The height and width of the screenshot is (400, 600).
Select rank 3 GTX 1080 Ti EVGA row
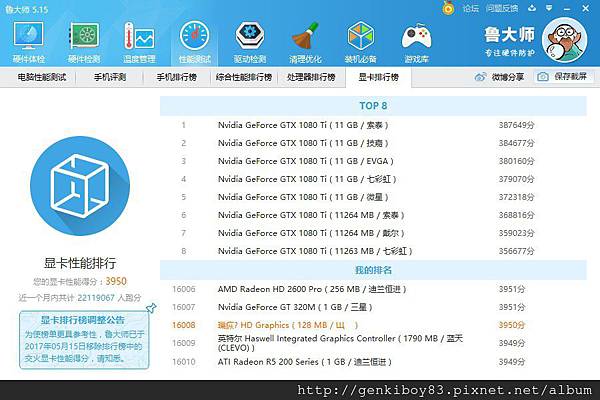[373, 161]
